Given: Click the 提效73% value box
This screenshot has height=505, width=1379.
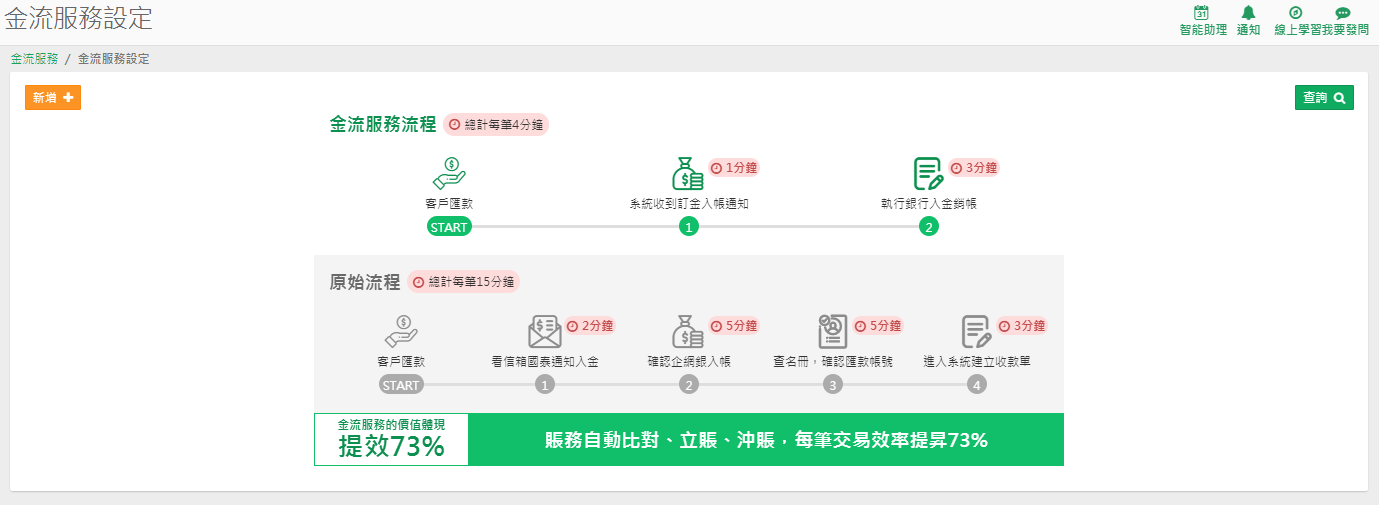Looking at the screenshot, I should pos(391,439).
